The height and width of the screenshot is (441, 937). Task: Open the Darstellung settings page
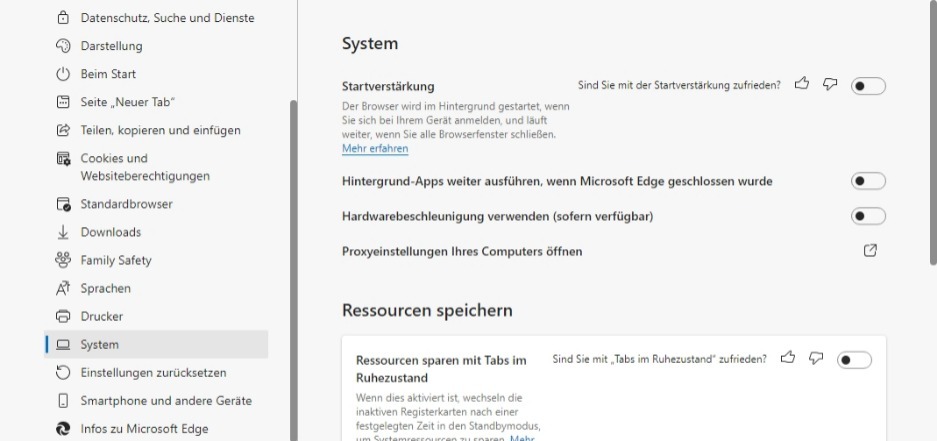coord(111,46)
